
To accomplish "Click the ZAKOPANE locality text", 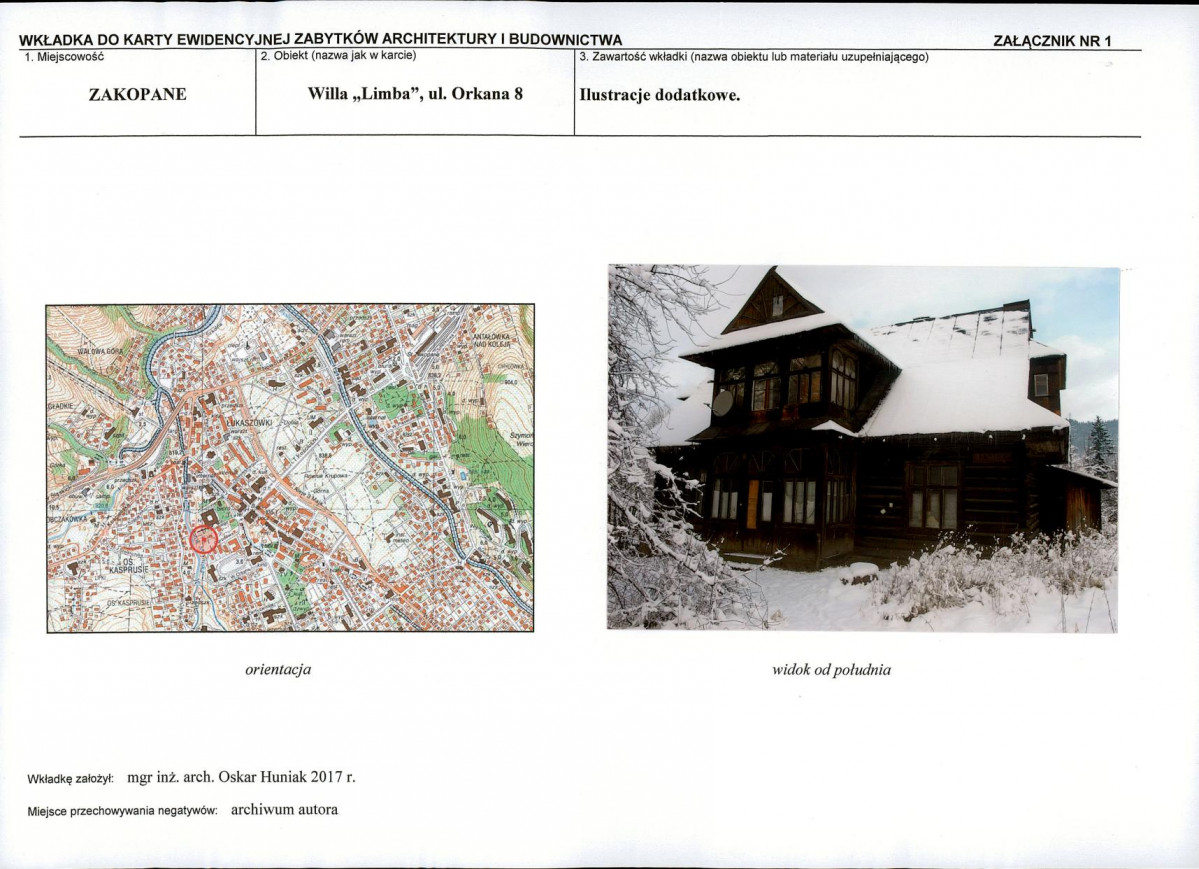I will pyautogui.click(x=137, y=96).
